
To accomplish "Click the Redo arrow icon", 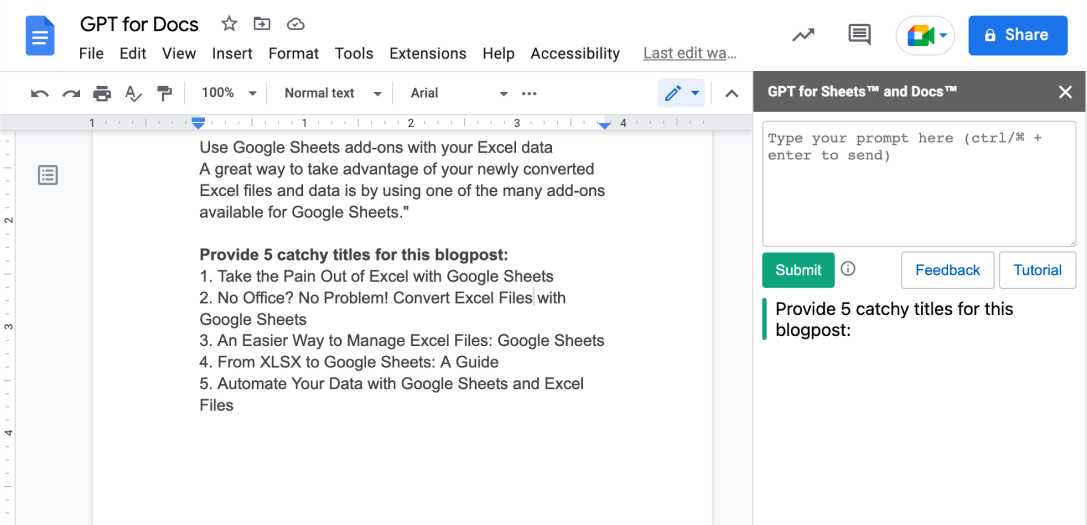I will coord(71,93).
